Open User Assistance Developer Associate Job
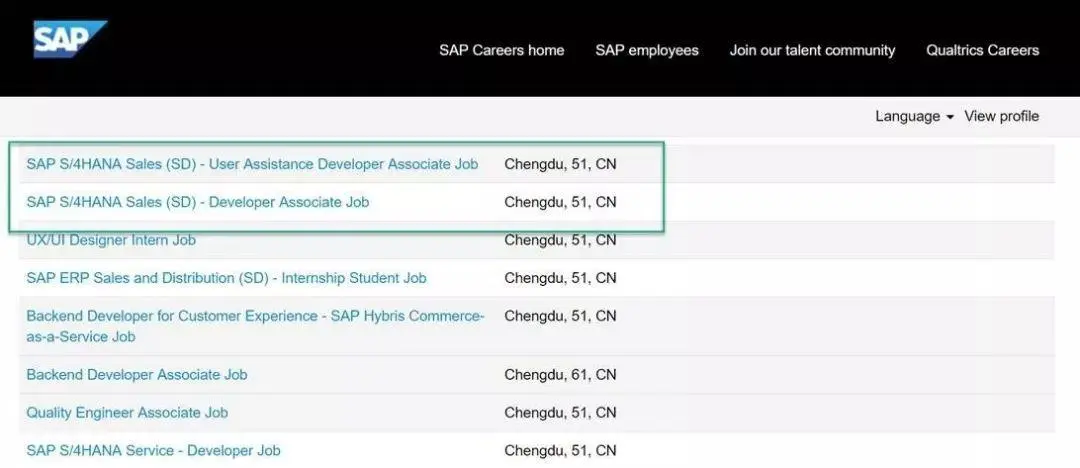 (x=252, y=164)
